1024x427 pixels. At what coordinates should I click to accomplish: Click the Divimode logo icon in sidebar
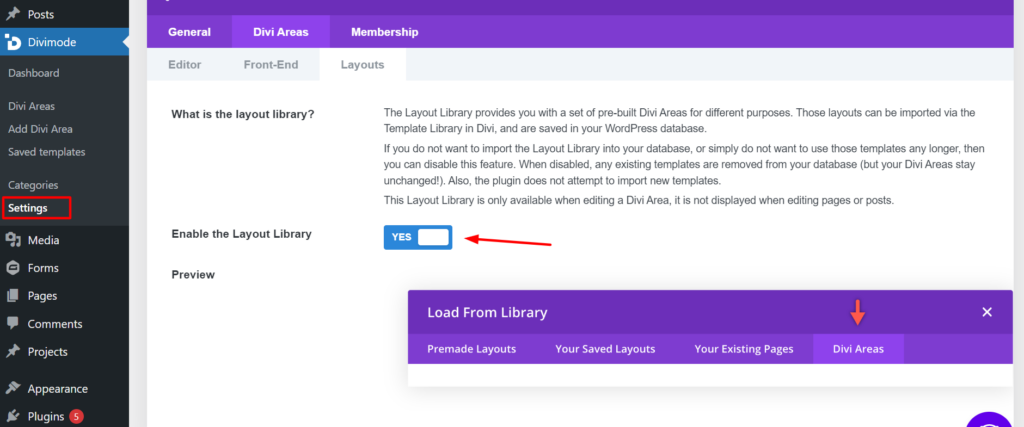(12, 42)
